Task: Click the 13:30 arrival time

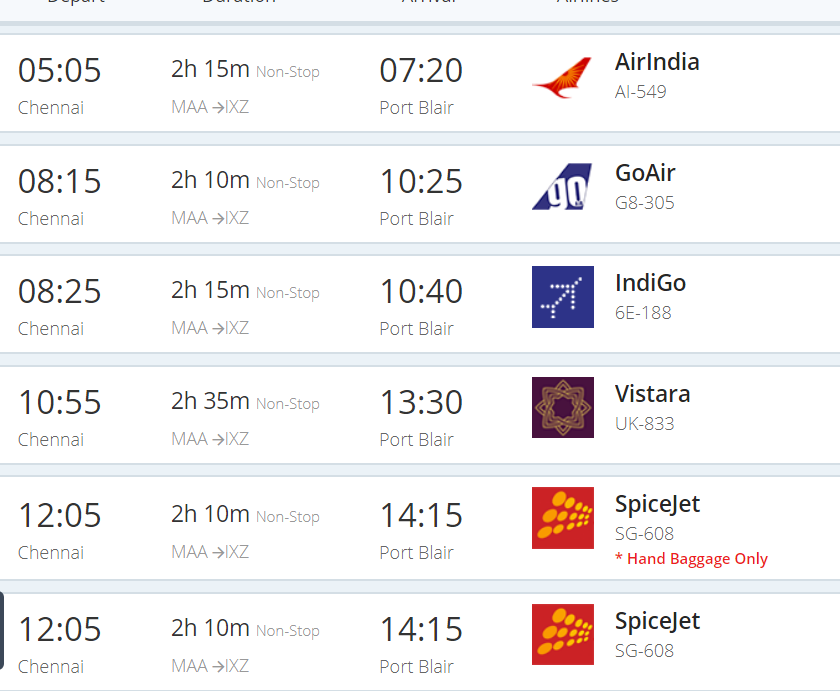Action: (x=421, y=403)
